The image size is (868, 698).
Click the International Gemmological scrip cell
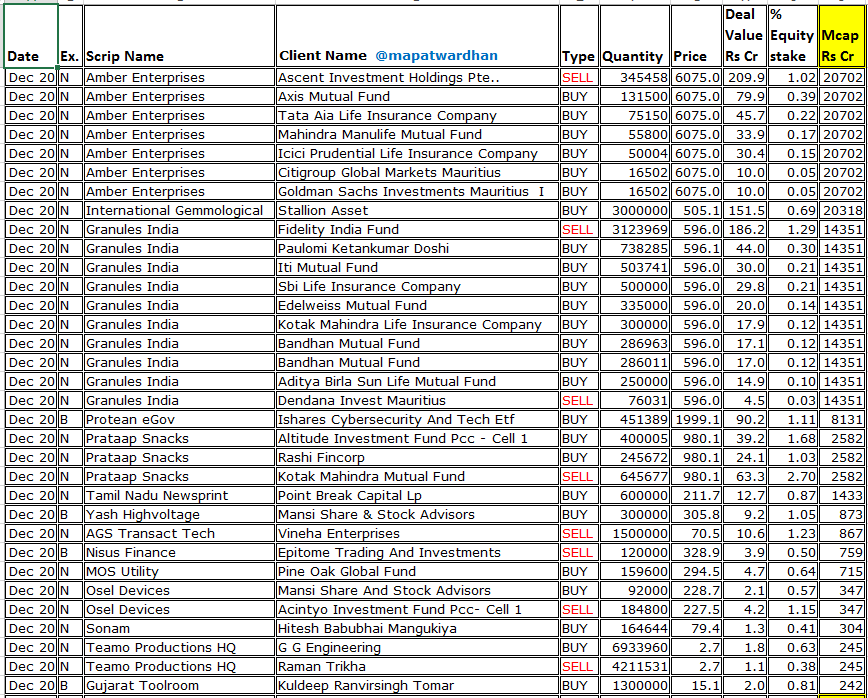(179, 210)
